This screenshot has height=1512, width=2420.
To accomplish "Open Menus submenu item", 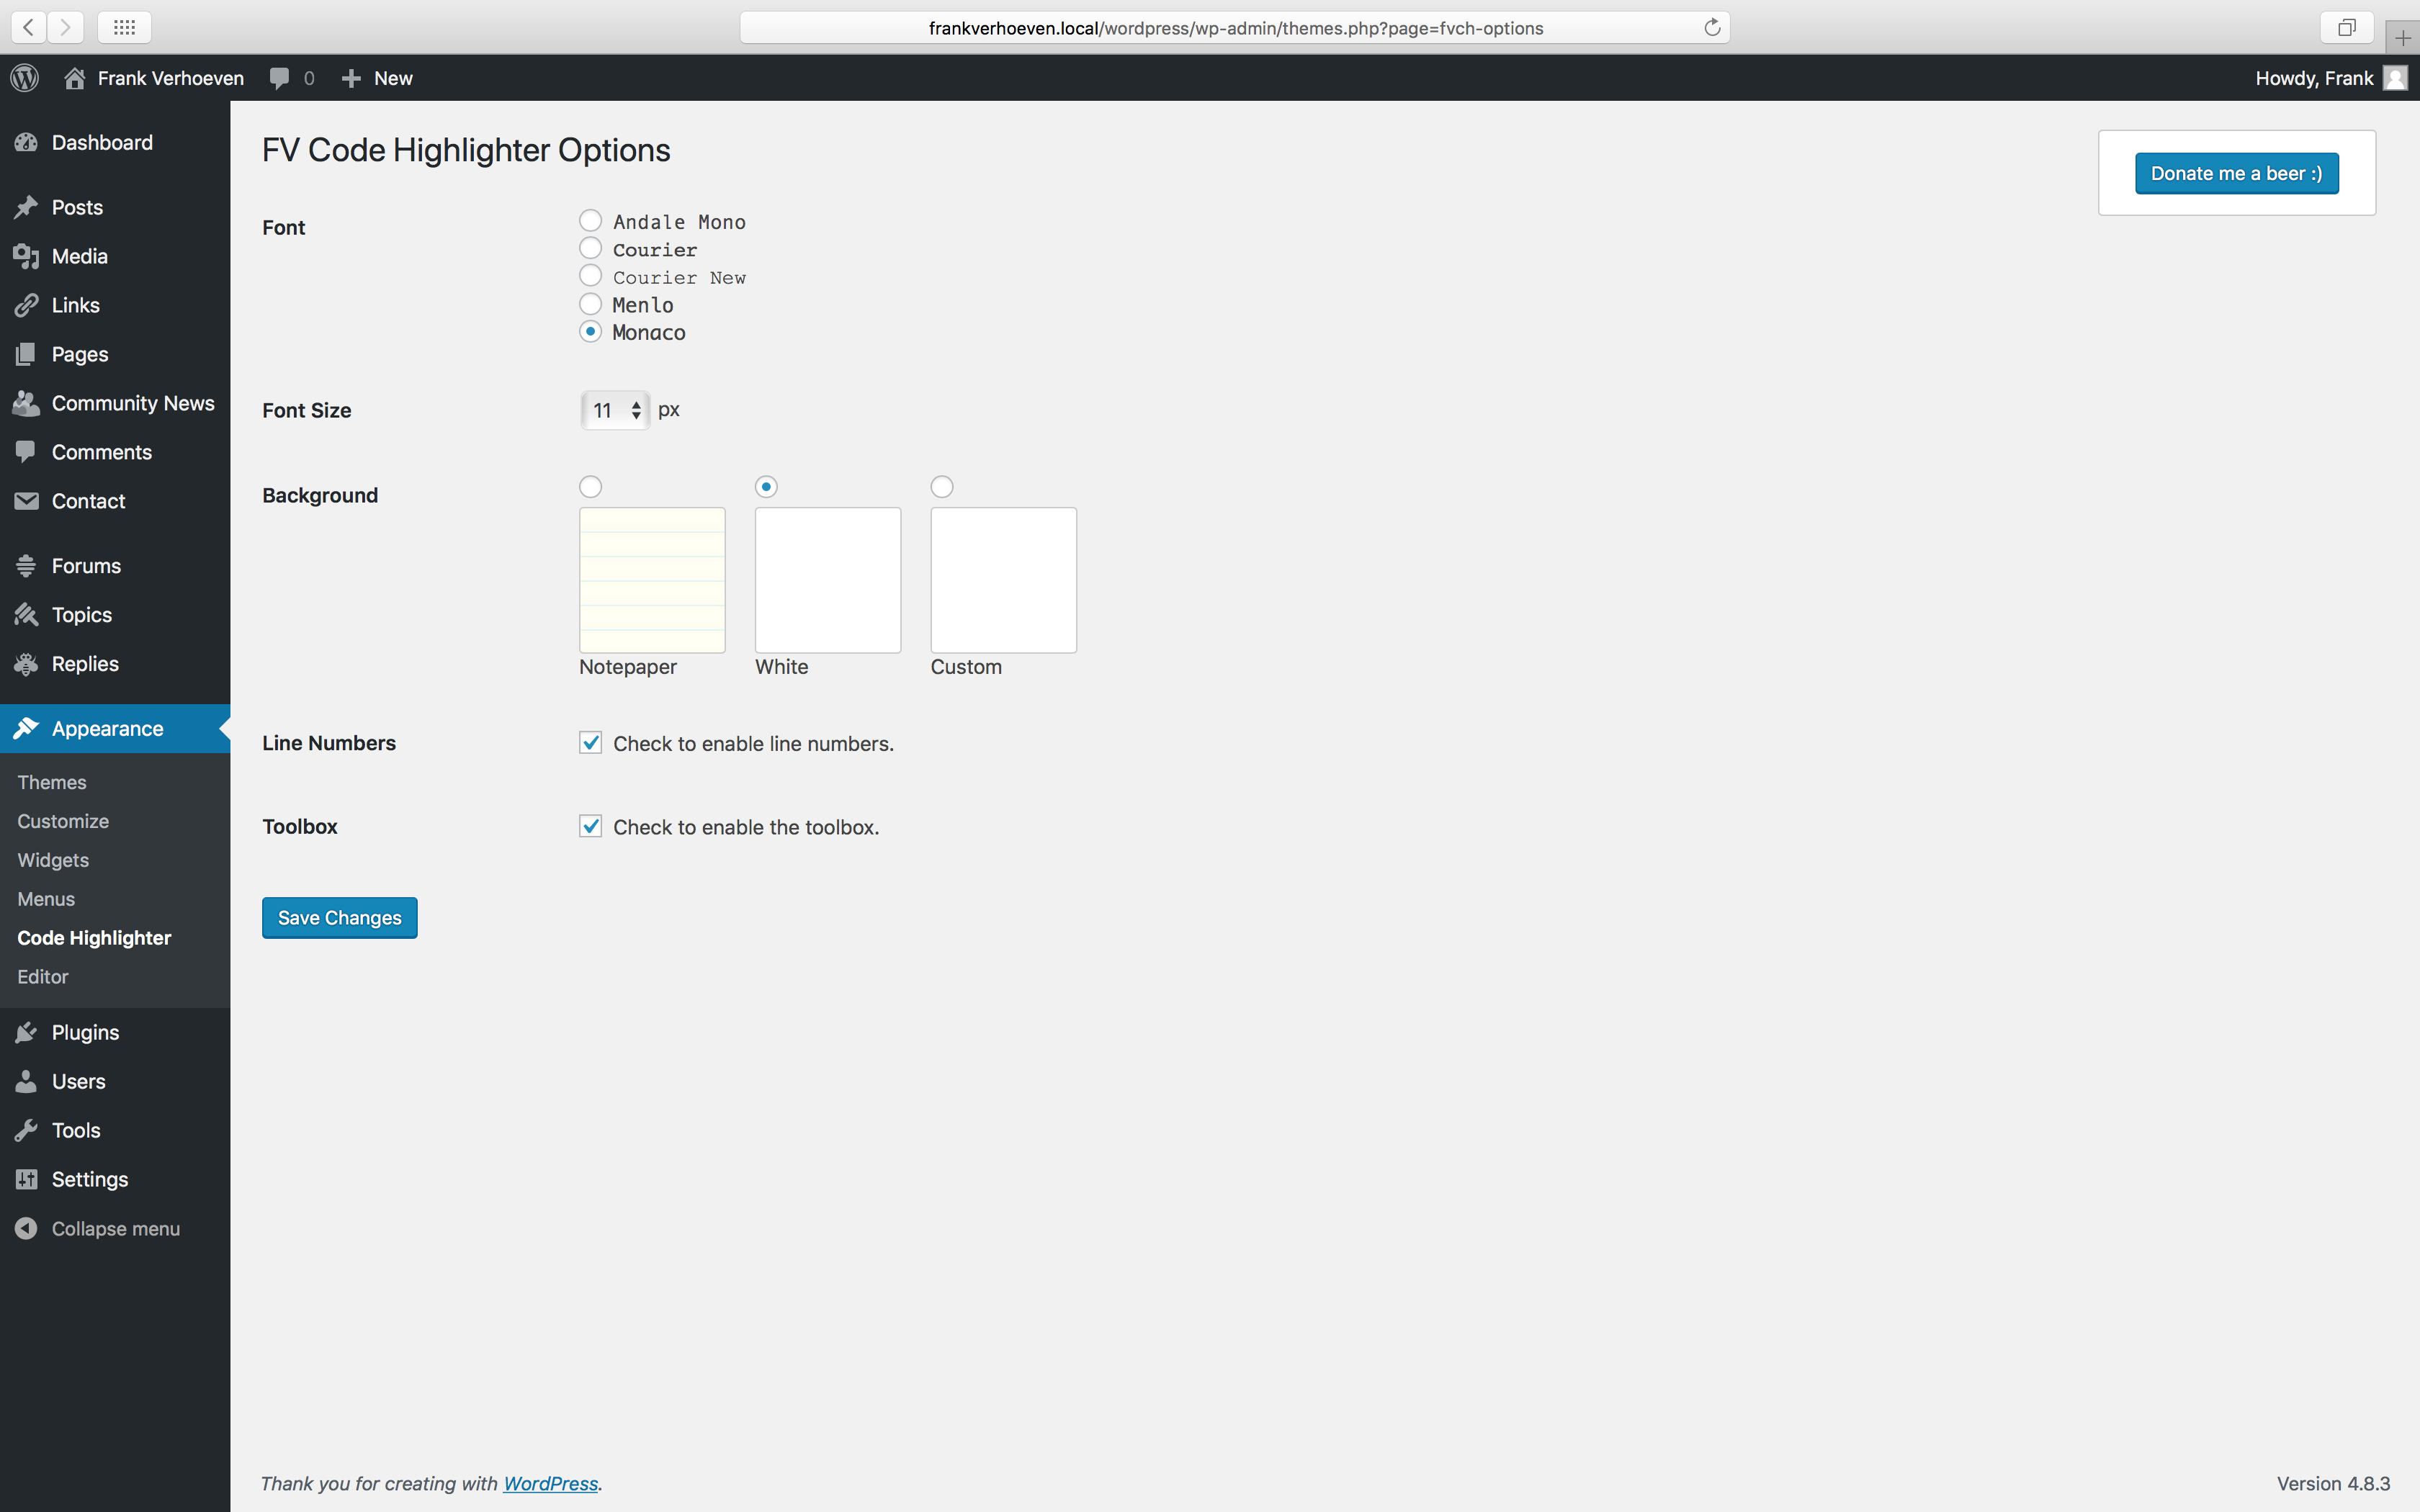I will click(46, 899).
